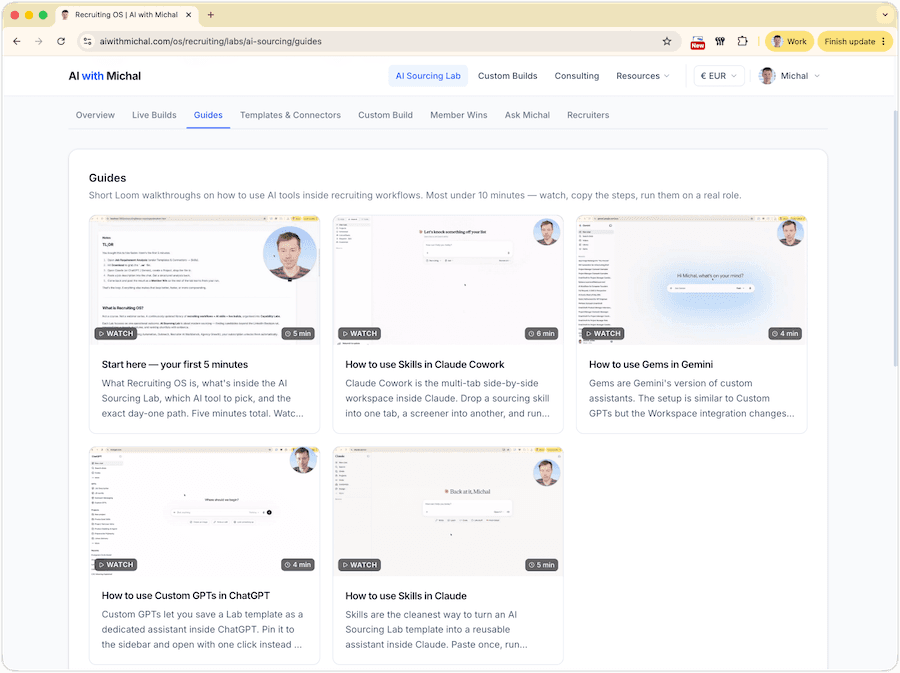This screenshot has width=900, height=673.
Task: Go back to the previous page
Action: pyautogui.click(x=17, y=41)
